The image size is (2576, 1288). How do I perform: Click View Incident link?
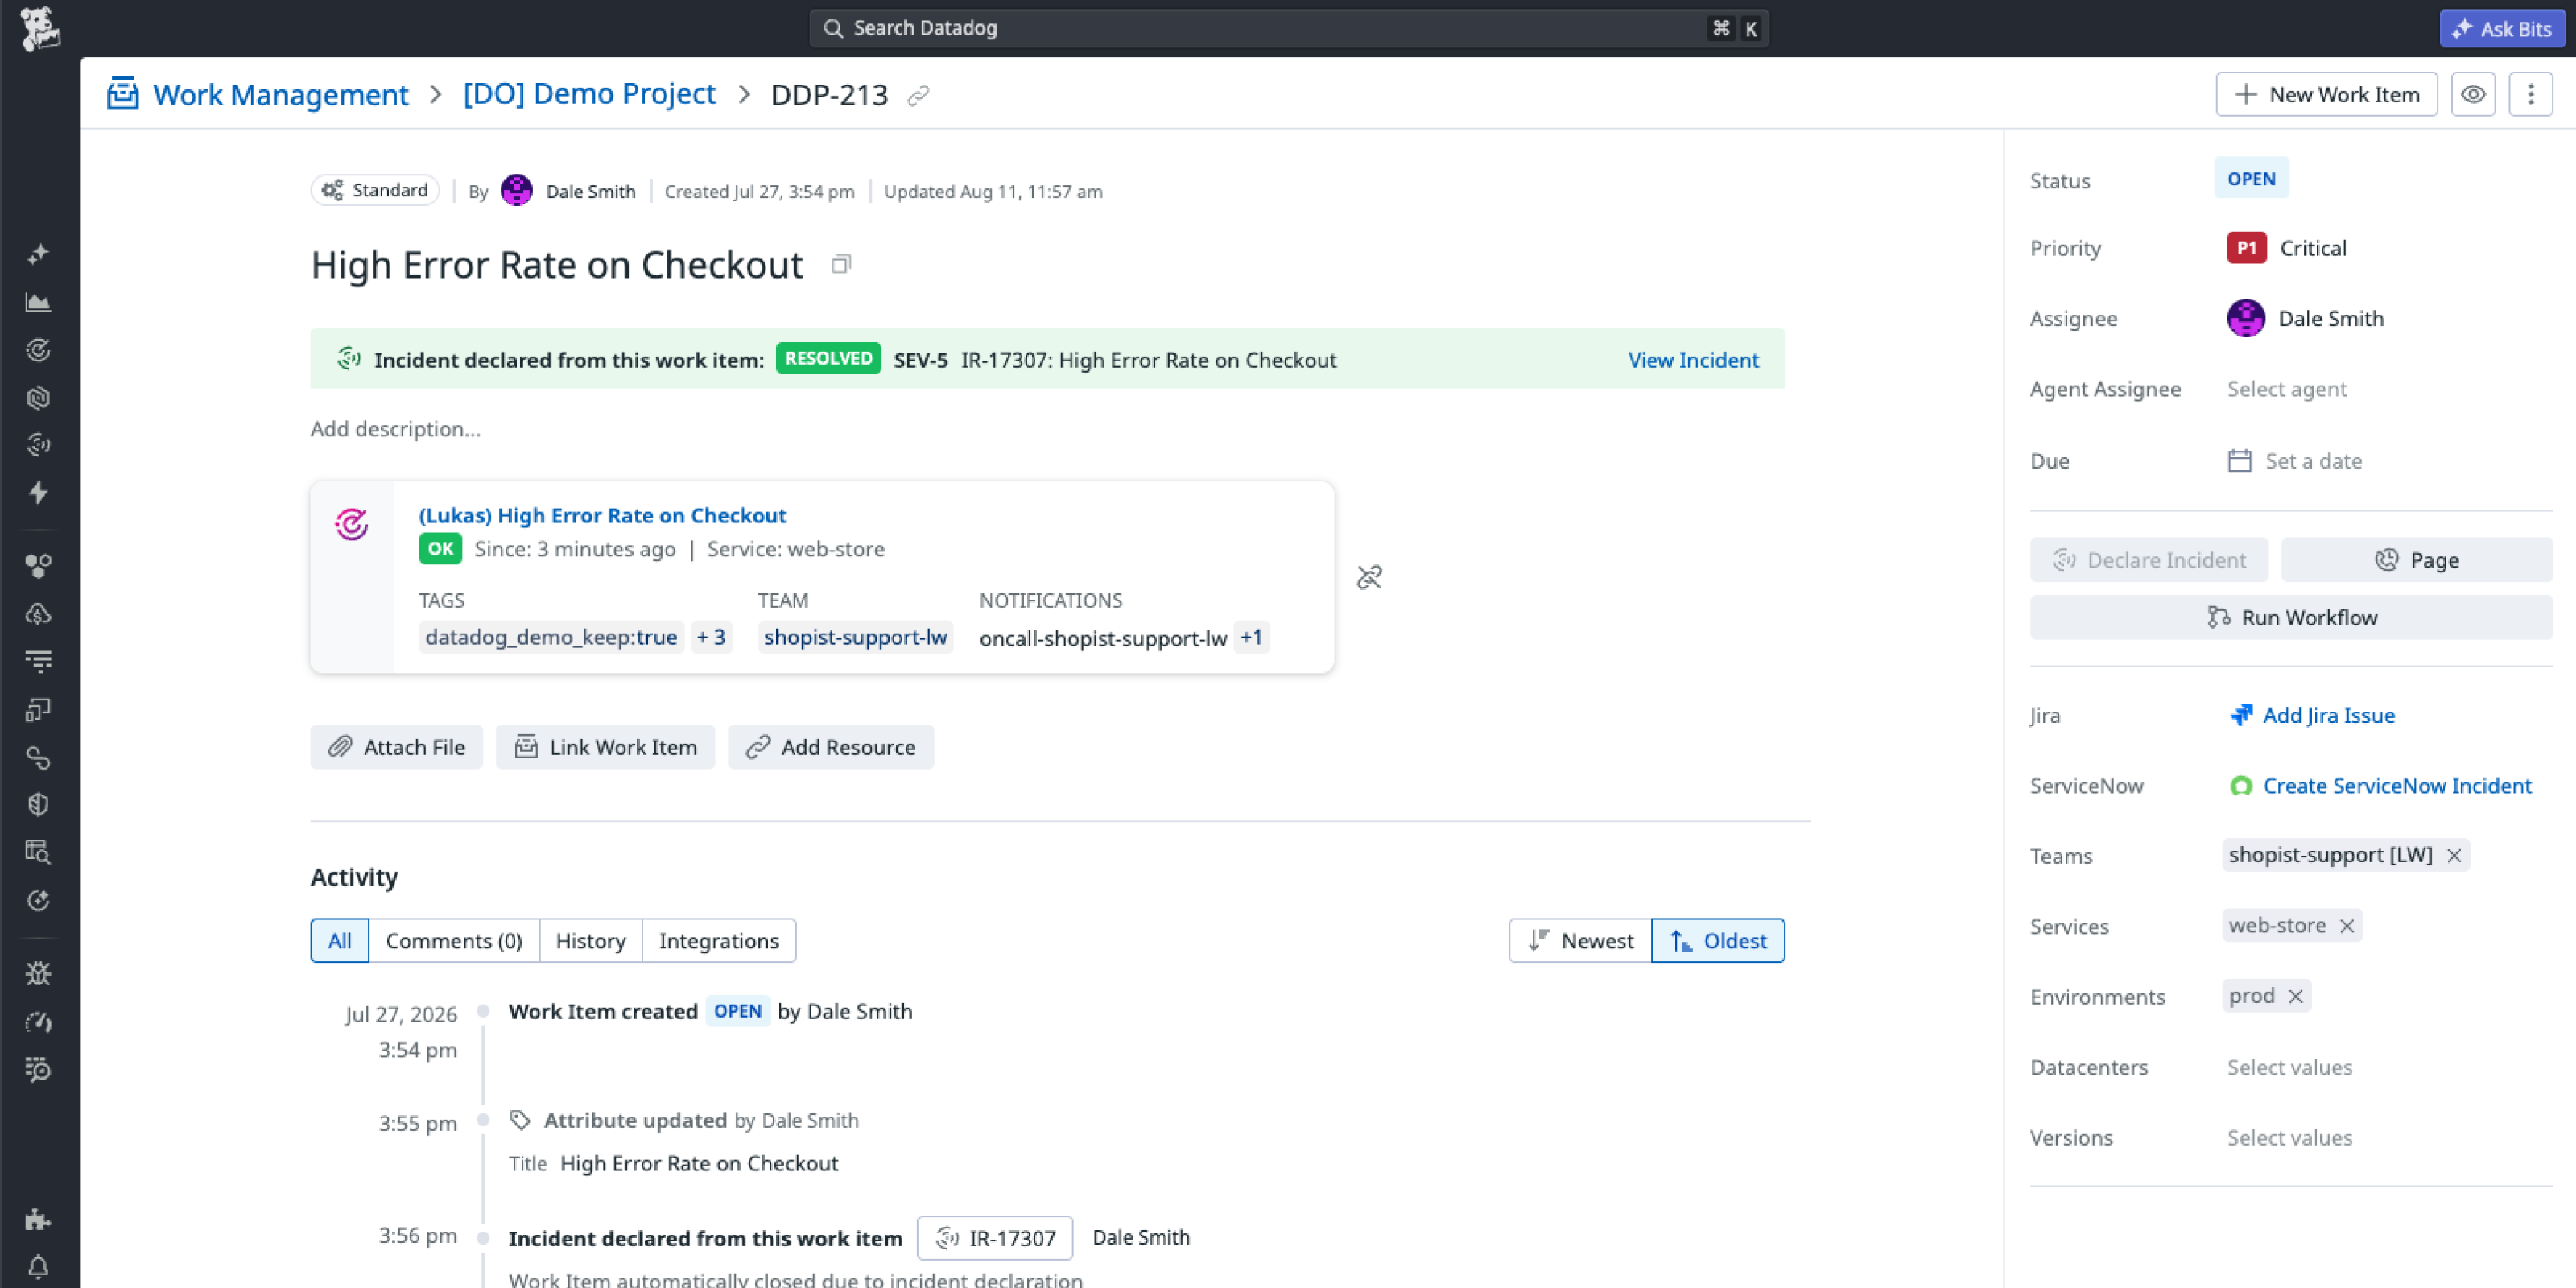click(1693, 359)
